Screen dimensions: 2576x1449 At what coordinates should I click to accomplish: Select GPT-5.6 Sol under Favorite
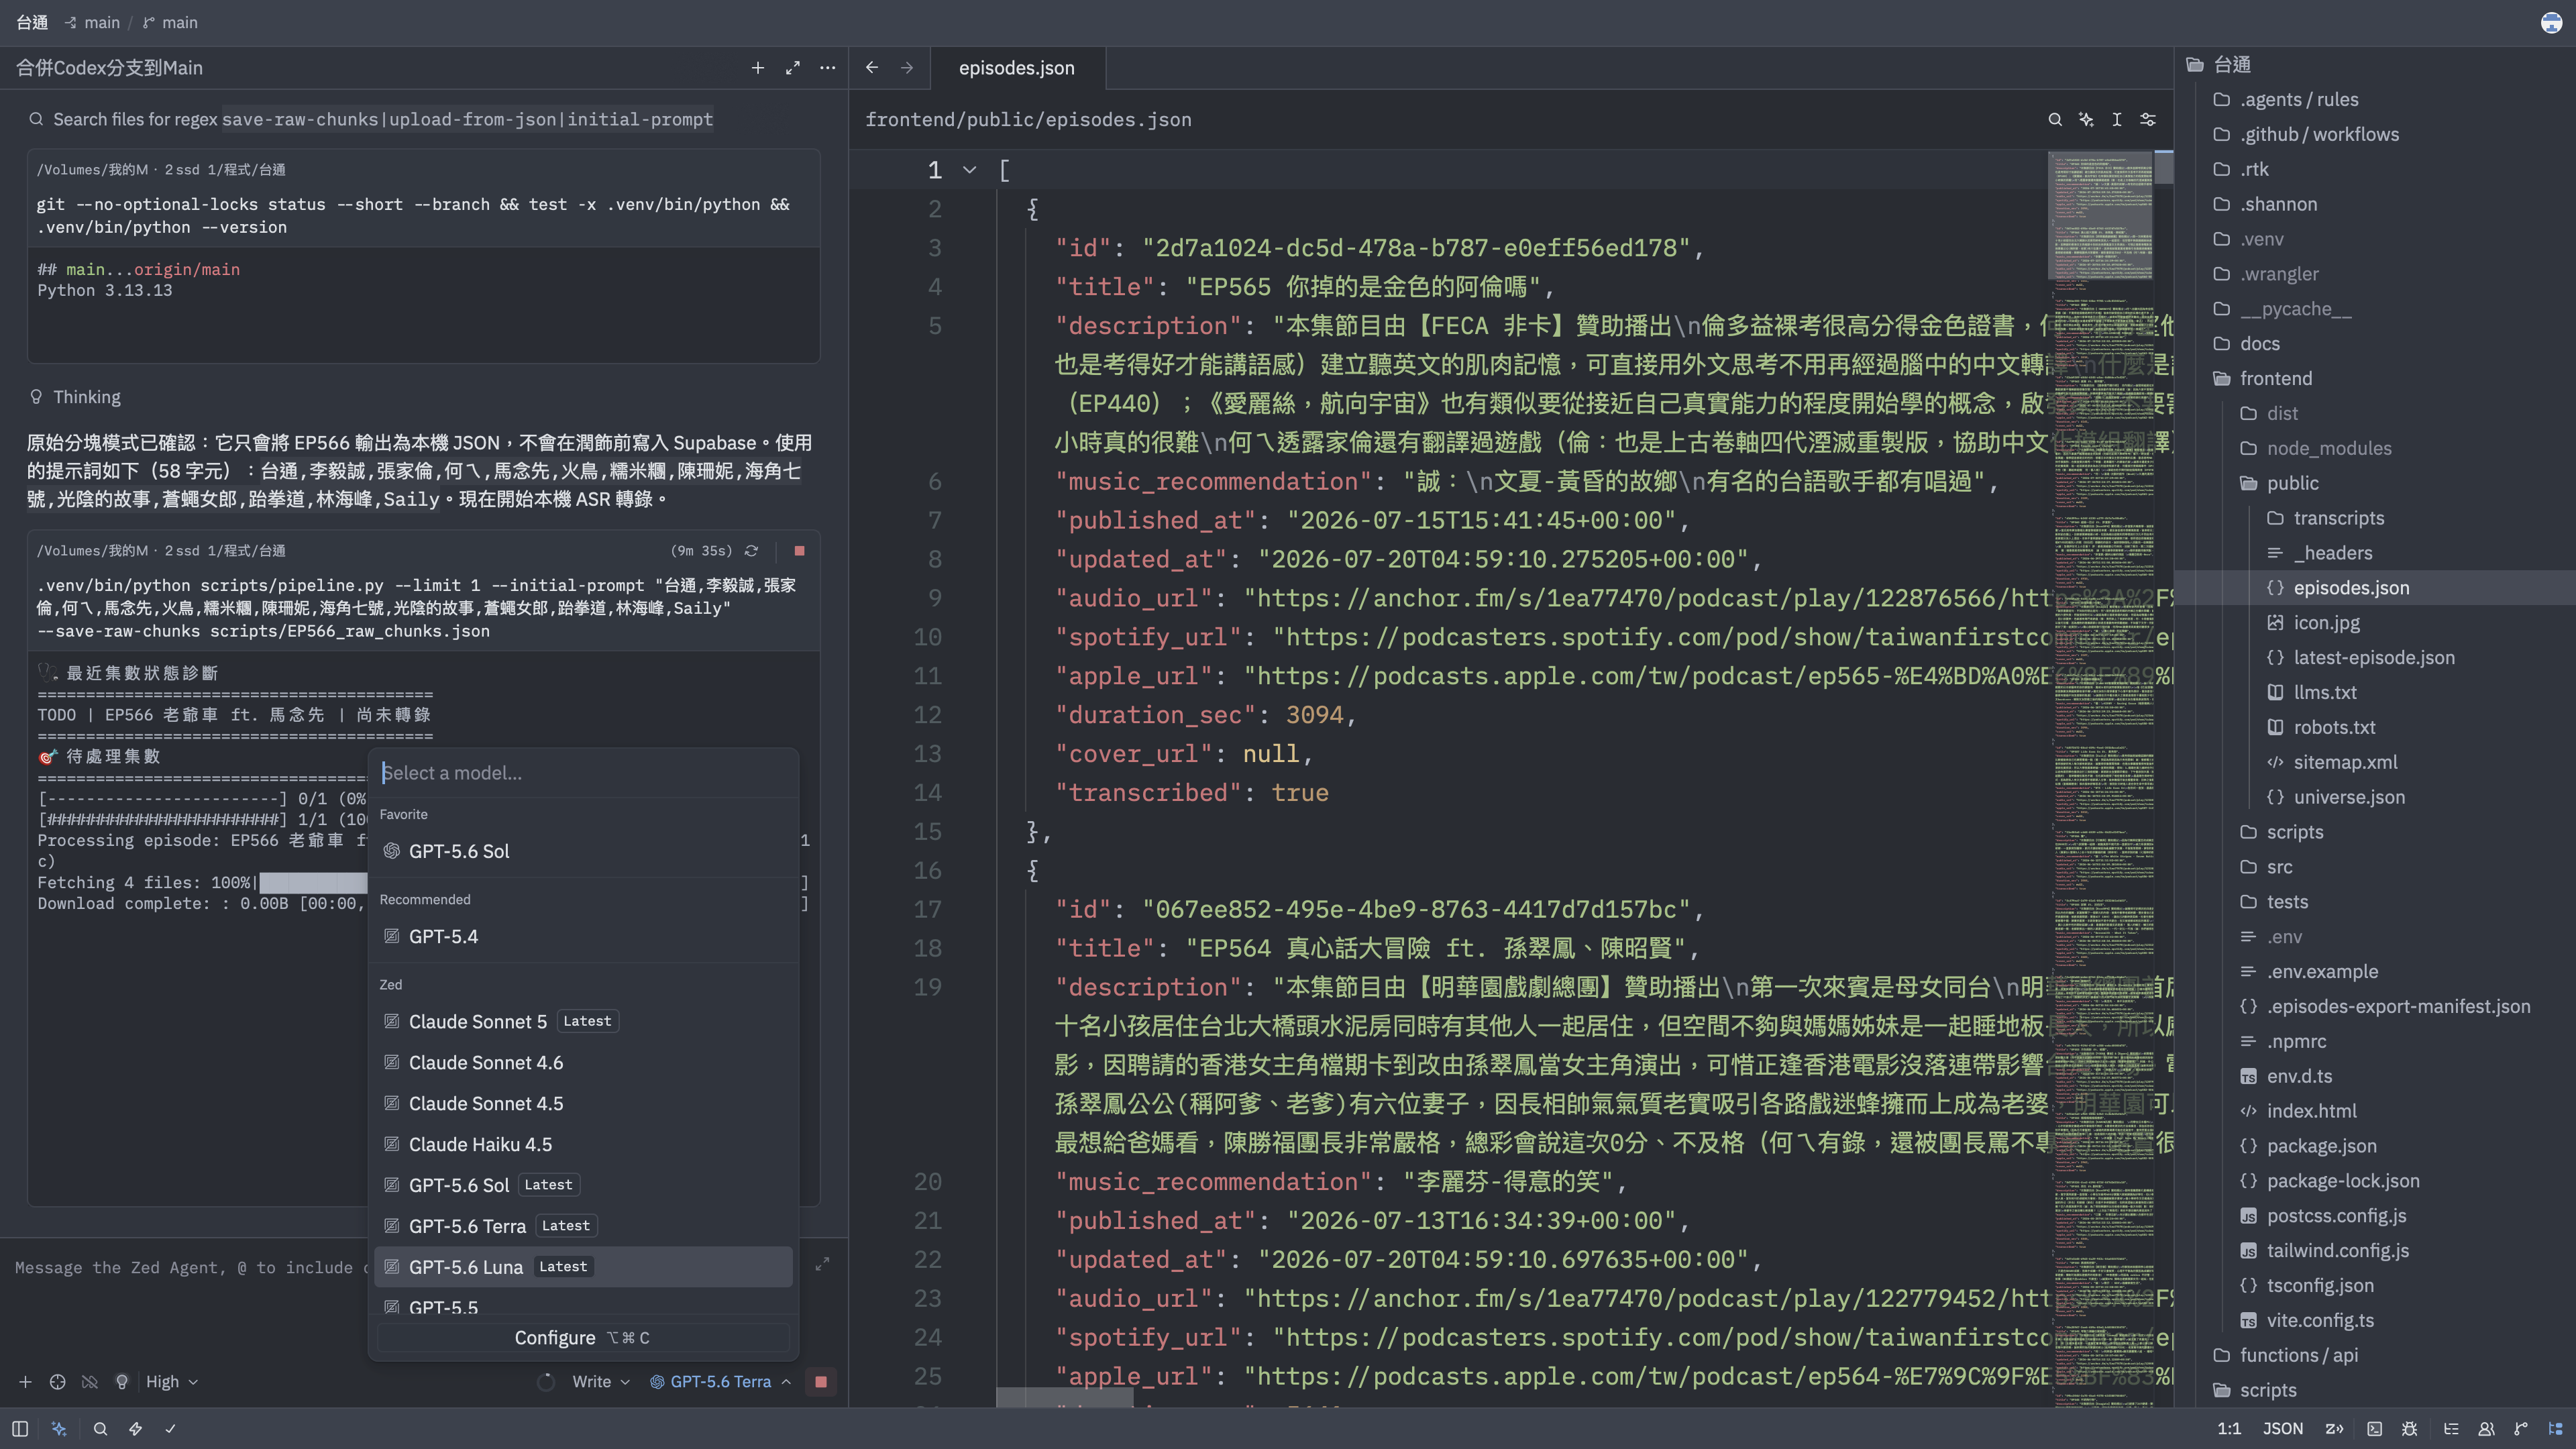[x=583, y=851]
